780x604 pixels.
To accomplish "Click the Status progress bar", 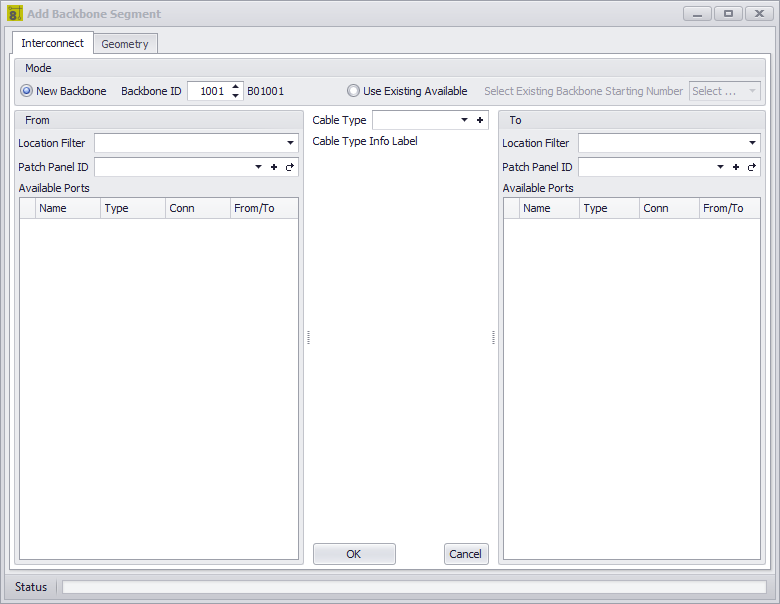I will click(414, 587).
